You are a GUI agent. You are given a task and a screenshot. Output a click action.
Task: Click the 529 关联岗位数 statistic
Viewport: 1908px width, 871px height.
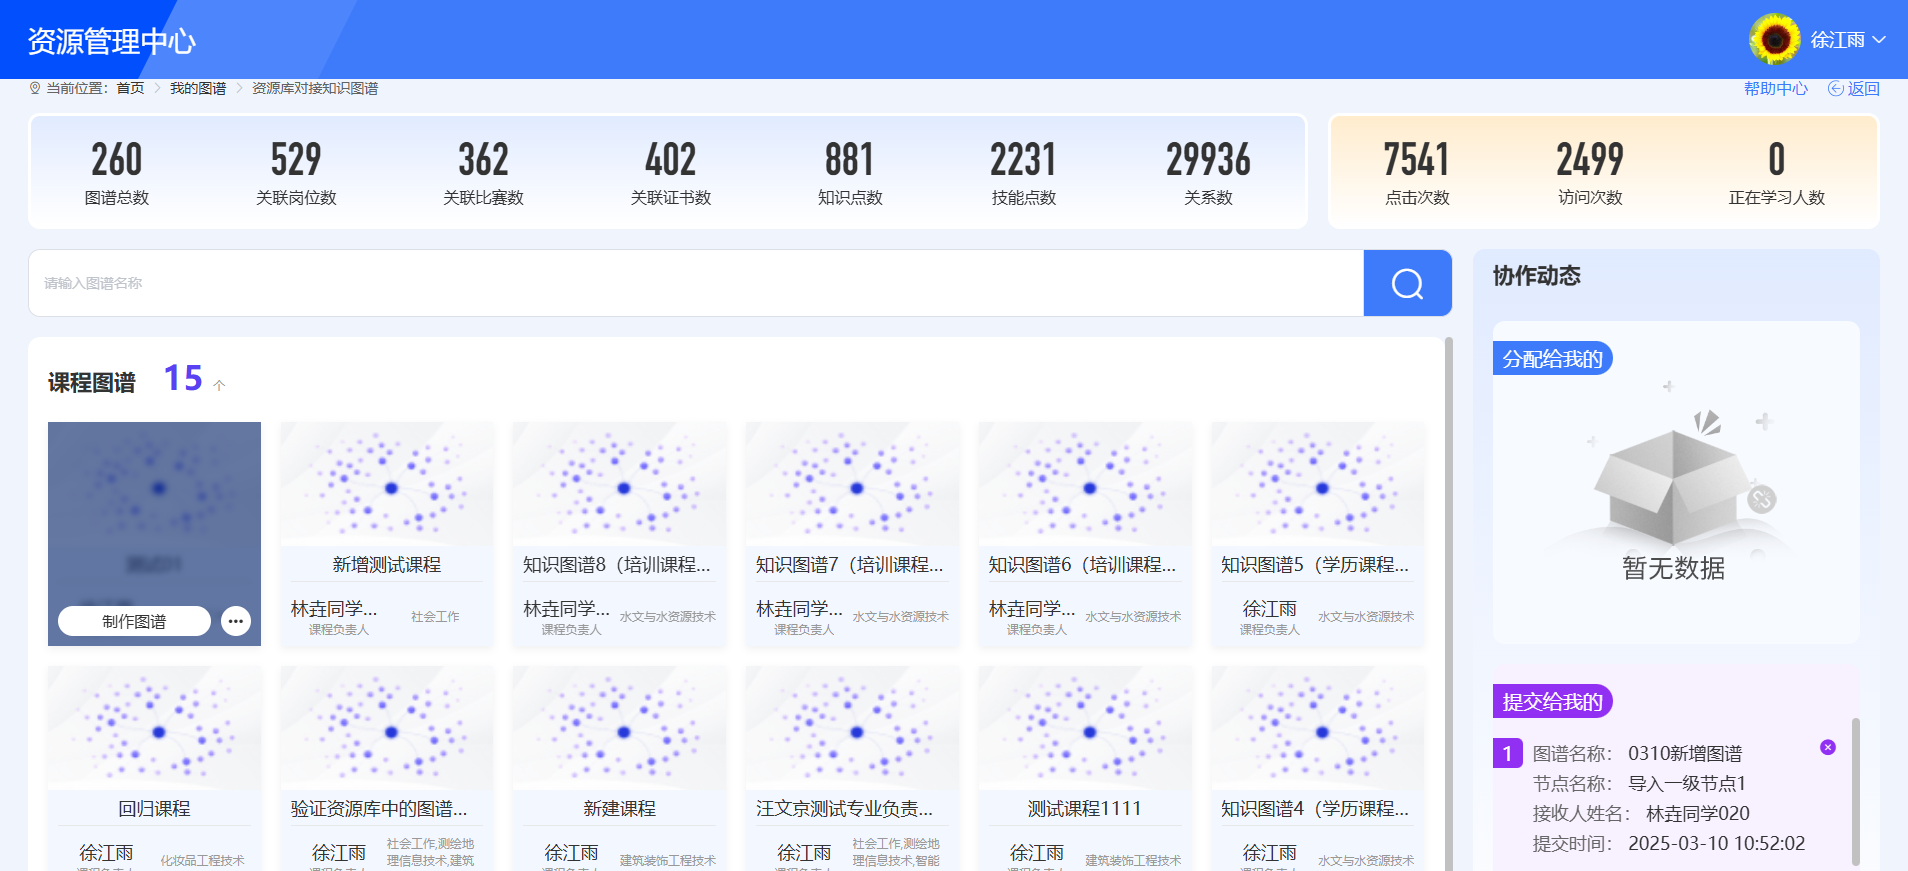coord(296,172)
